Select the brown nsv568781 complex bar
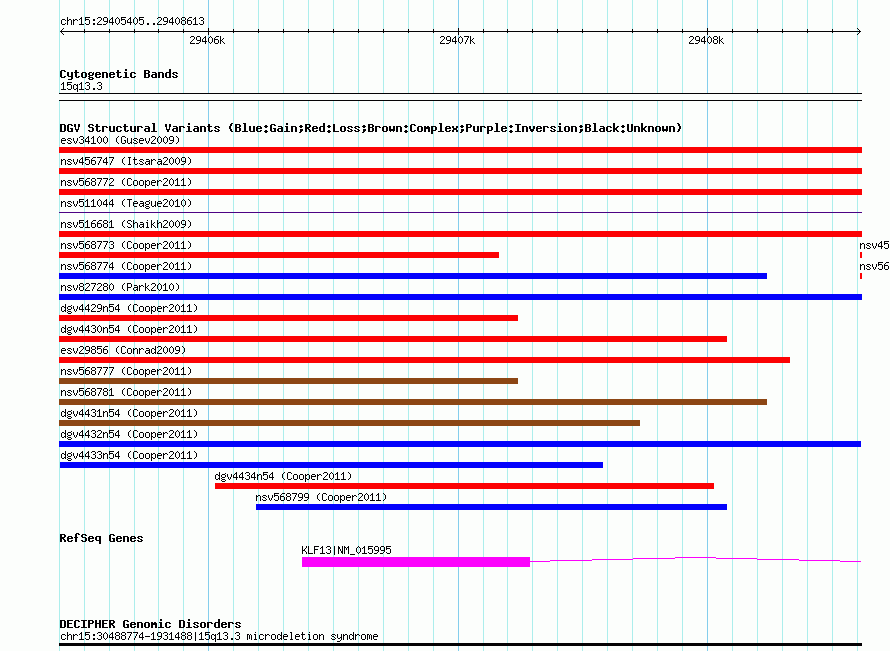 (x=413, y=402)
